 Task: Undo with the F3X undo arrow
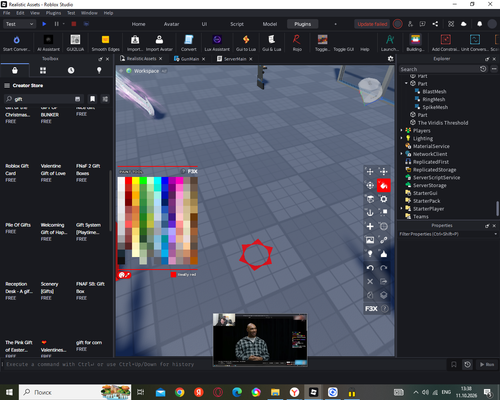(370, 268)
